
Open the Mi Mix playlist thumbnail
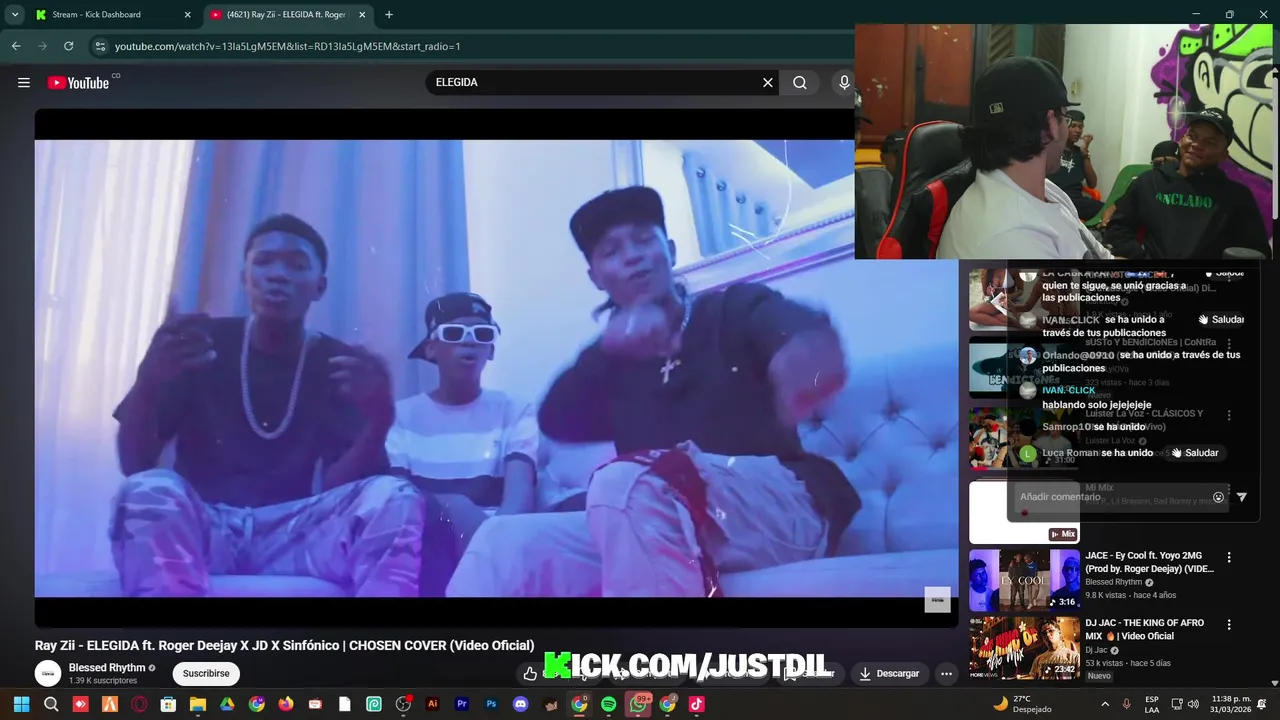pos(1024,512)
